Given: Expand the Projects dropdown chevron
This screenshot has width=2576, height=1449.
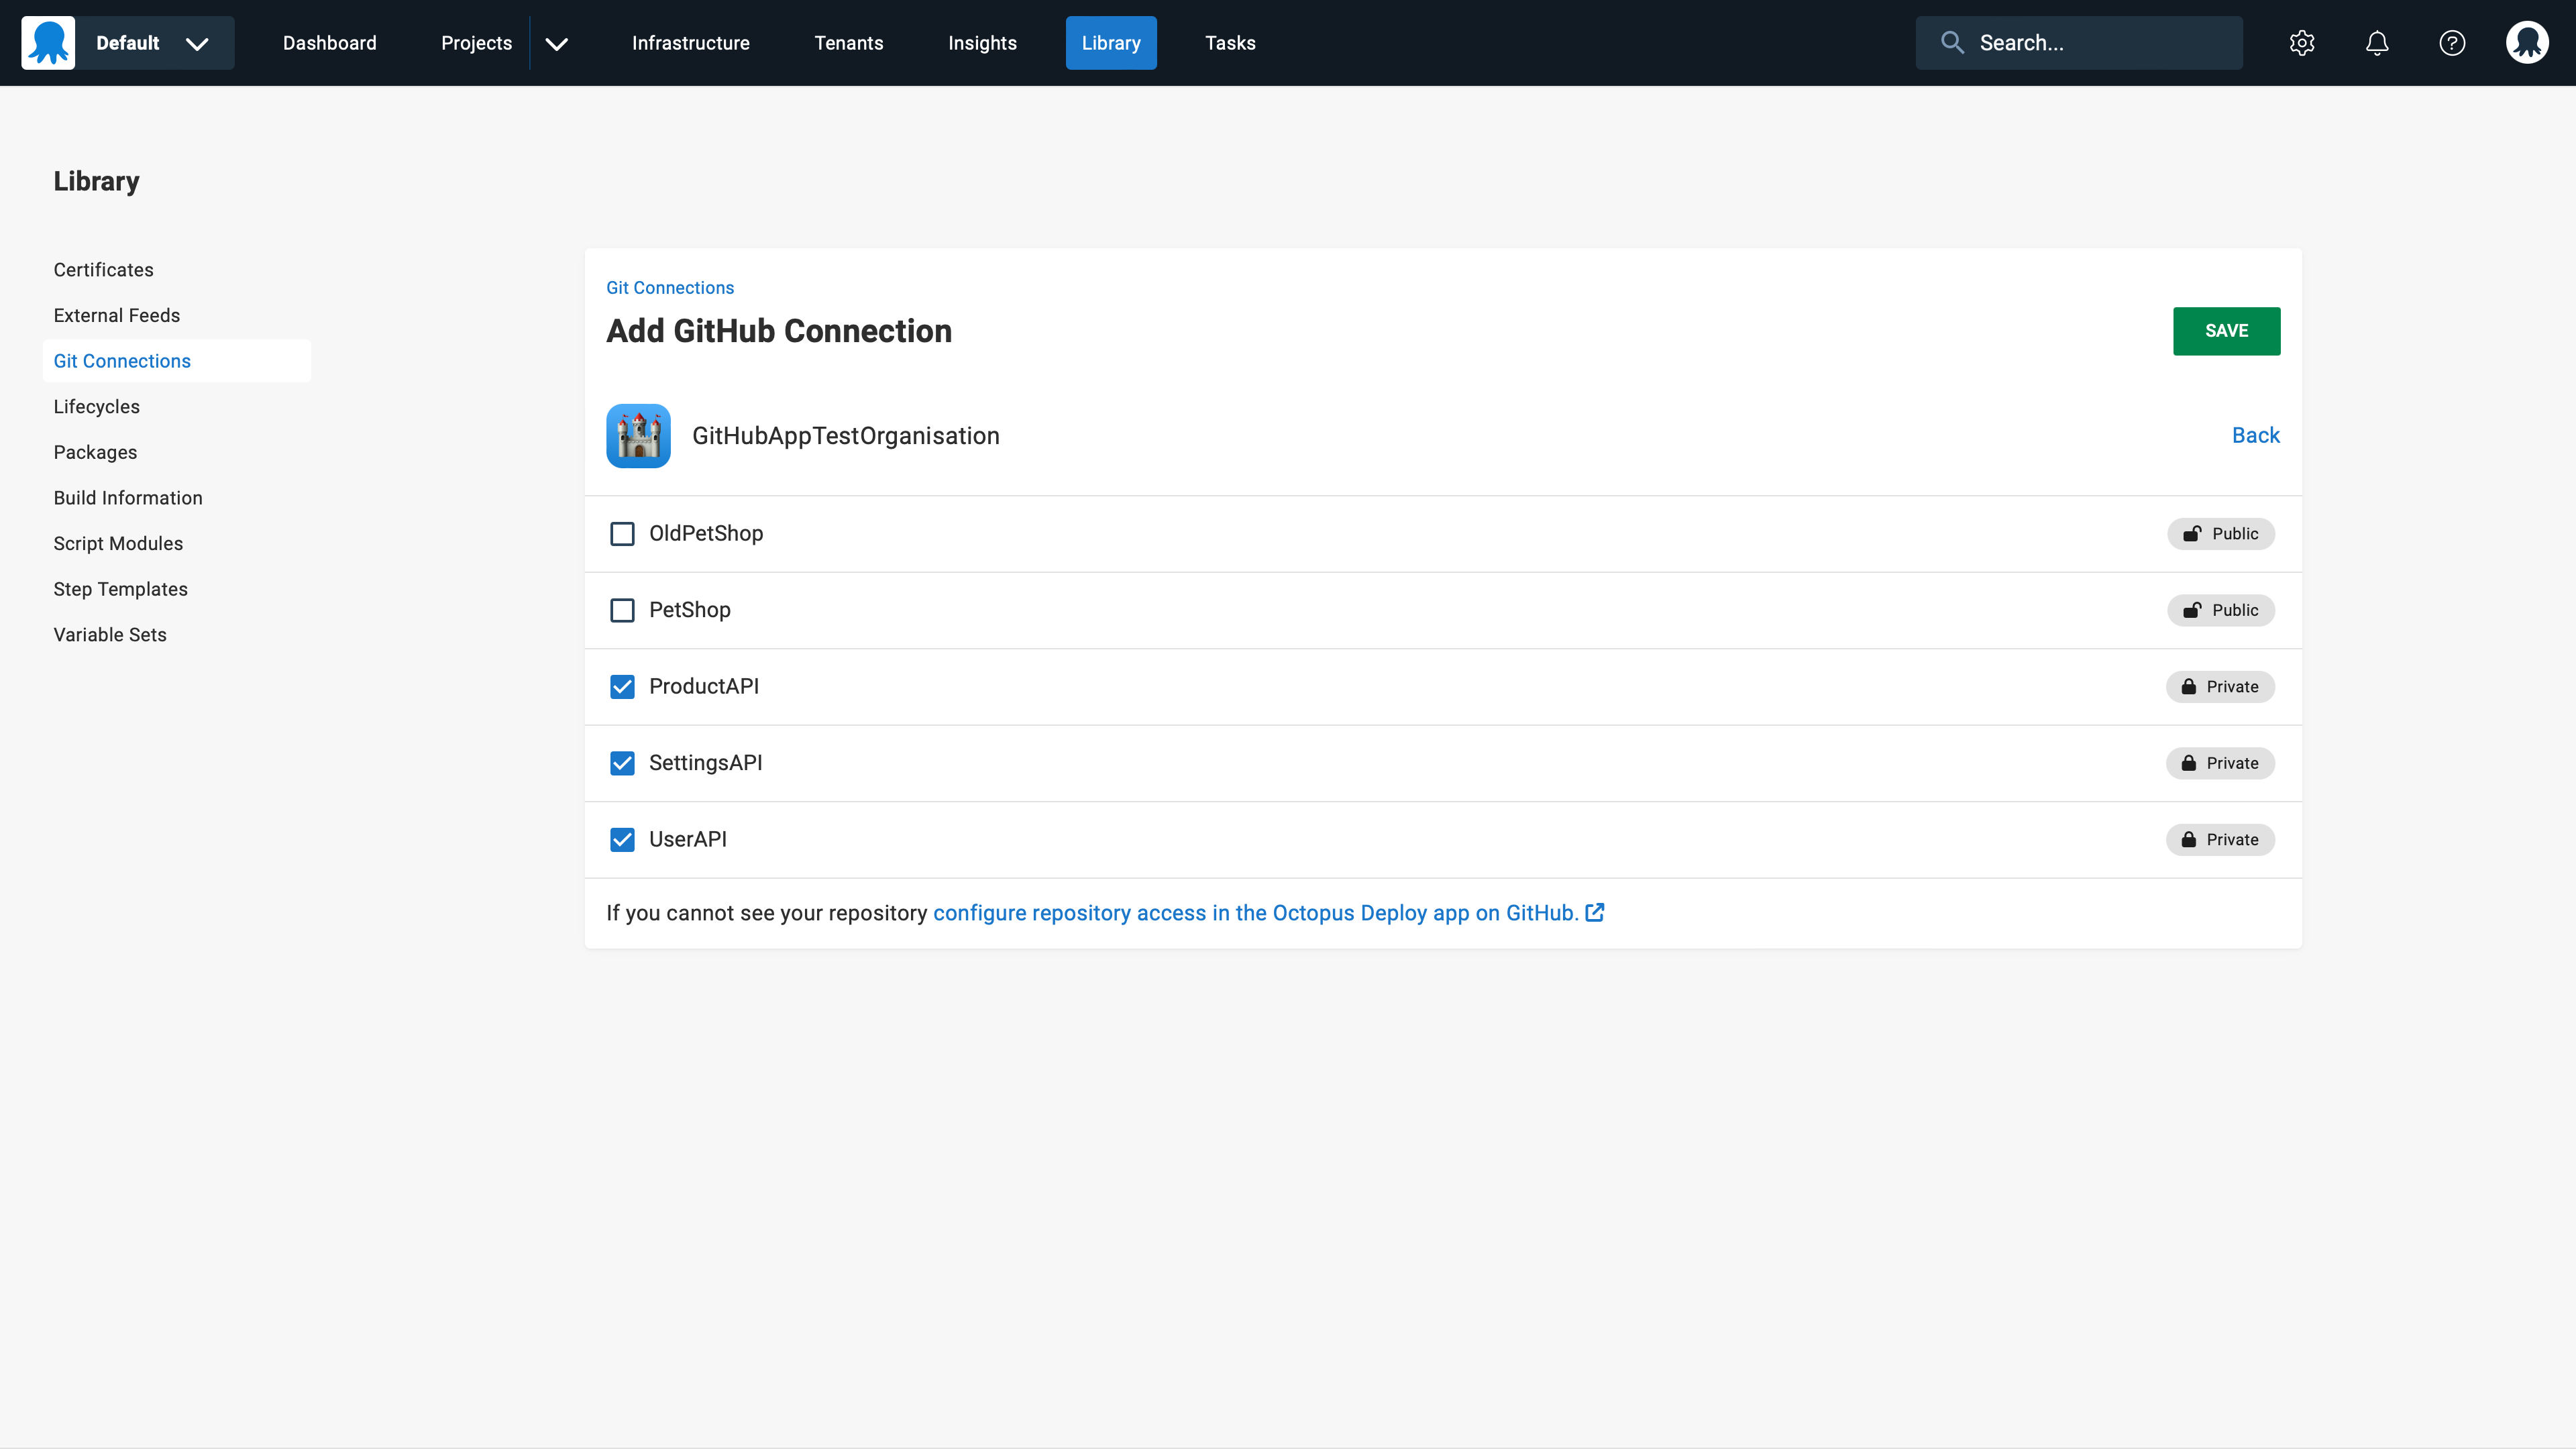Looking at the screenshot, I should click(557, 43).
